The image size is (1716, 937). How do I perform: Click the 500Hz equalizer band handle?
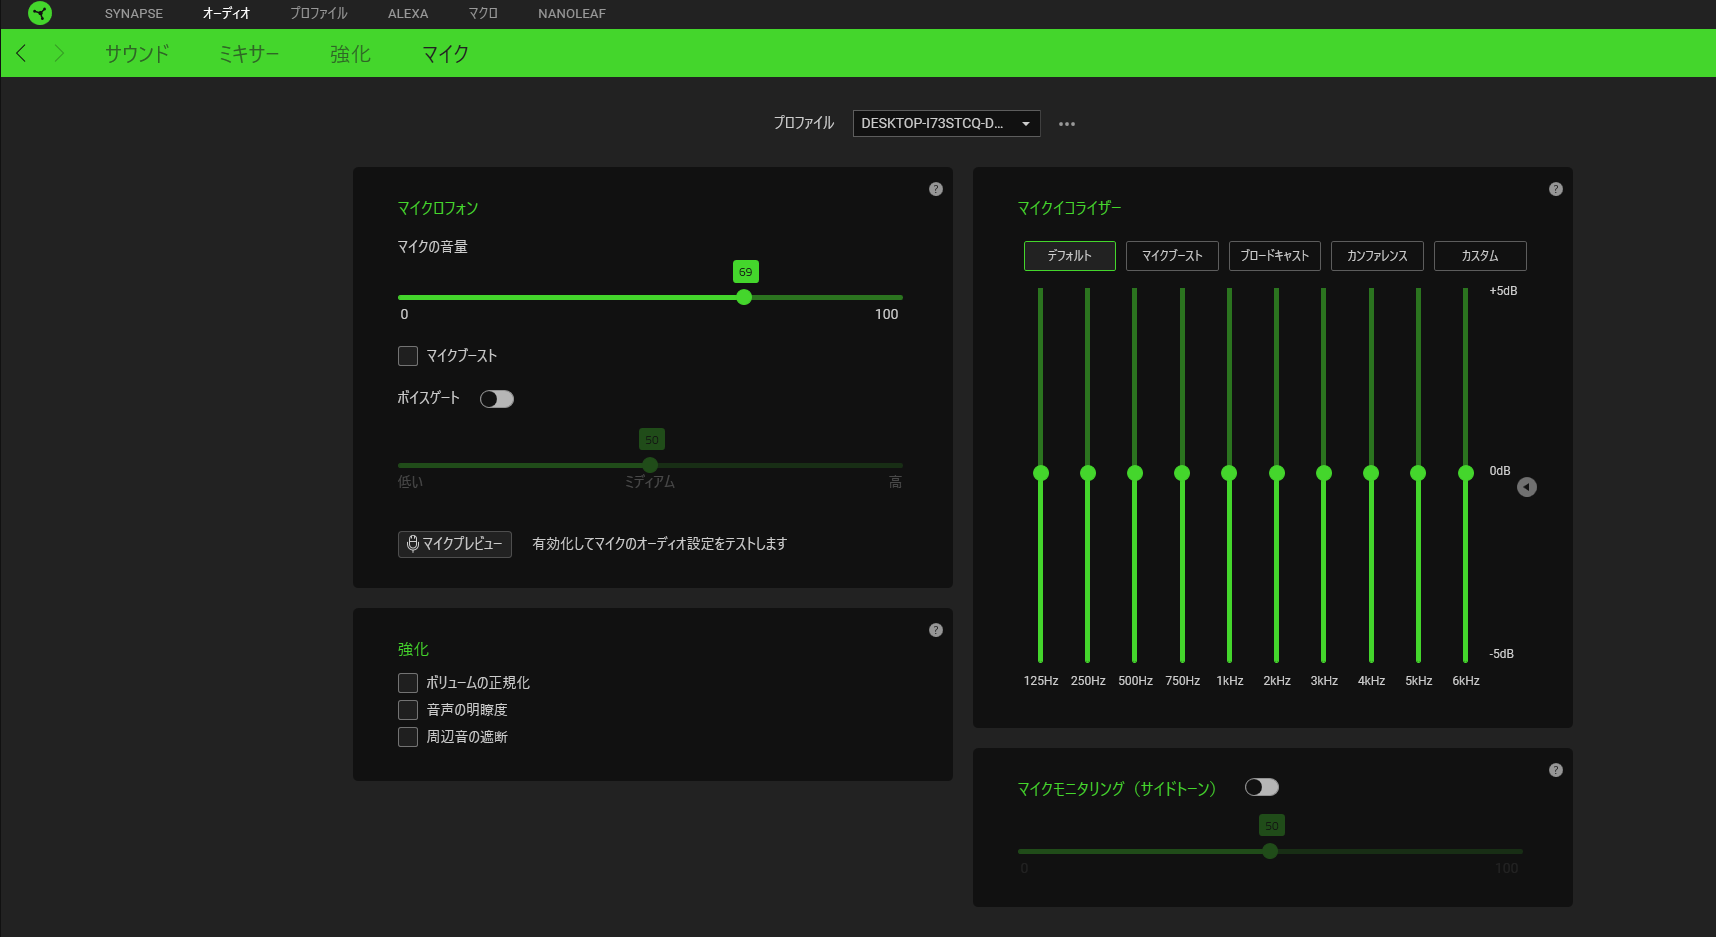pos(1135,473)
